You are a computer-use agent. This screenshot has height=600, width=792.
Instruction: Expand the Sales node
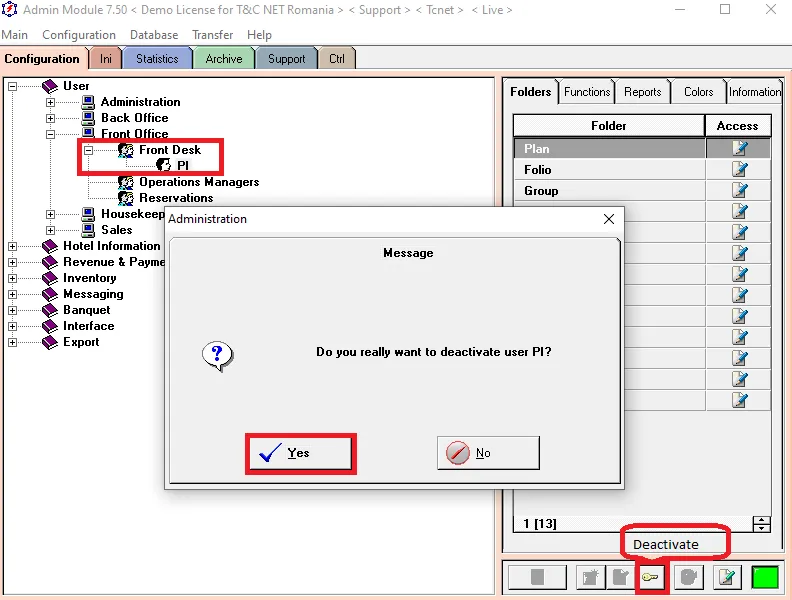[x=50, y=230]
